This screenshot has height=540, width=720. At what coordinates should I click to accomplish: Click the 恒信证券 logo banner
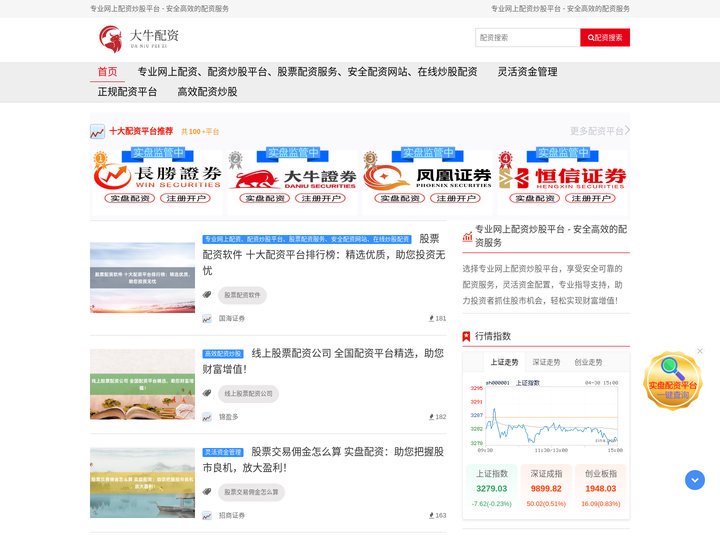tap(562, 178)
